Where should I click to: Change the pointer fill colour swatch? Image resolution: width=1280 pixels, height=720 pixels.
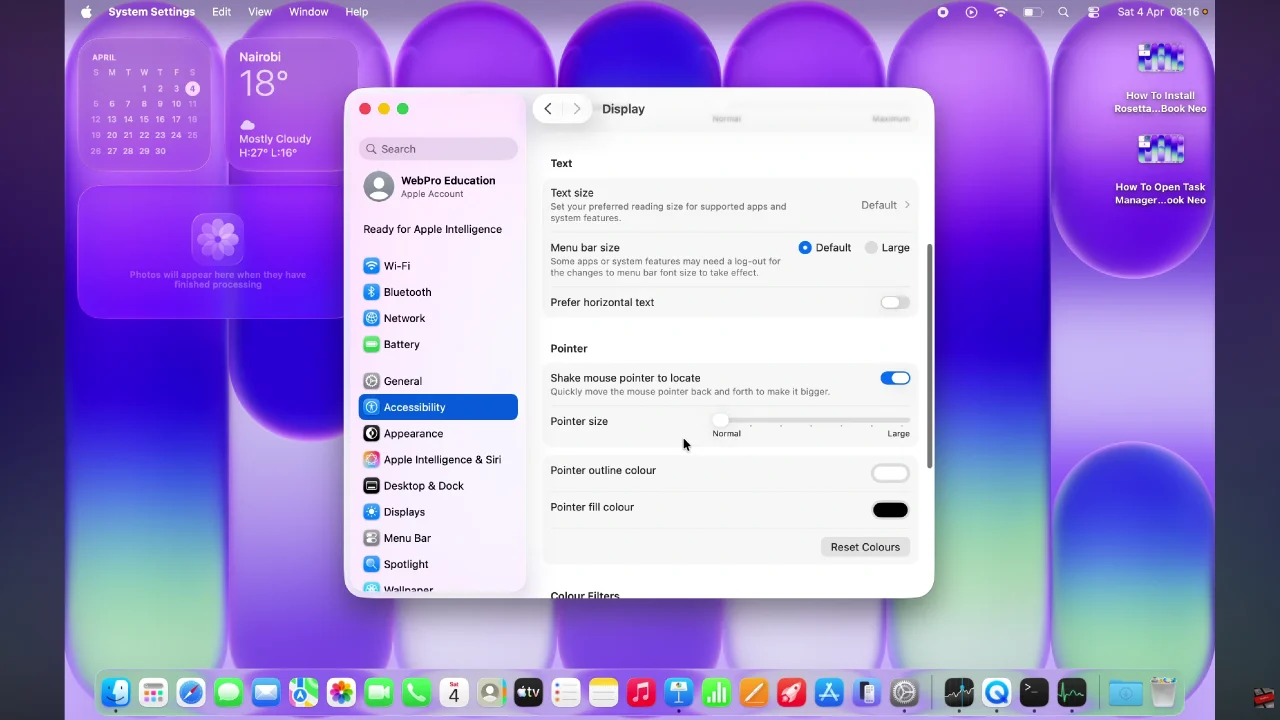pyautogui.click(x=889, y=509)
